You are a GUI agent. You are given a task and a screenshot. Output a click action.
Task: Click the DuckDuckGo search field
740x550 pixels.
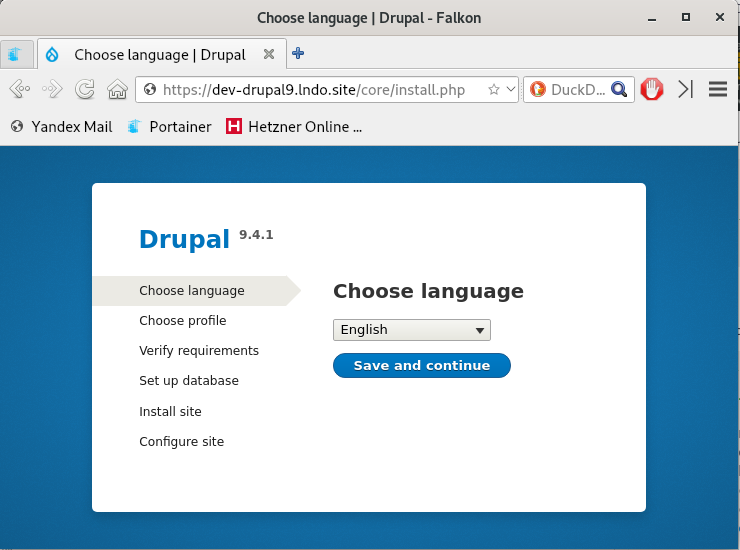(x=578, y=89)
